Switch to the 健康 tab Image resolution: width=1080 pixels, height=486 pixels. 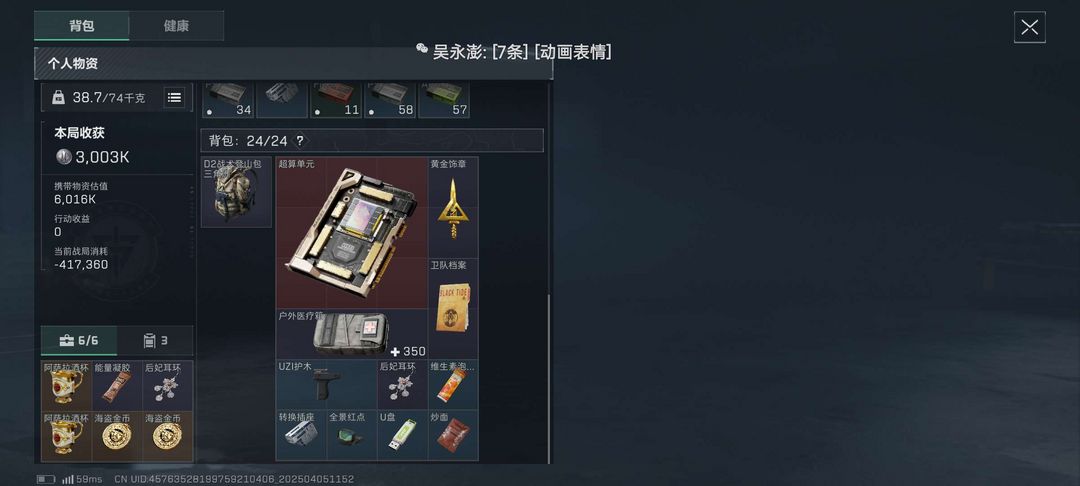point(176,25)
